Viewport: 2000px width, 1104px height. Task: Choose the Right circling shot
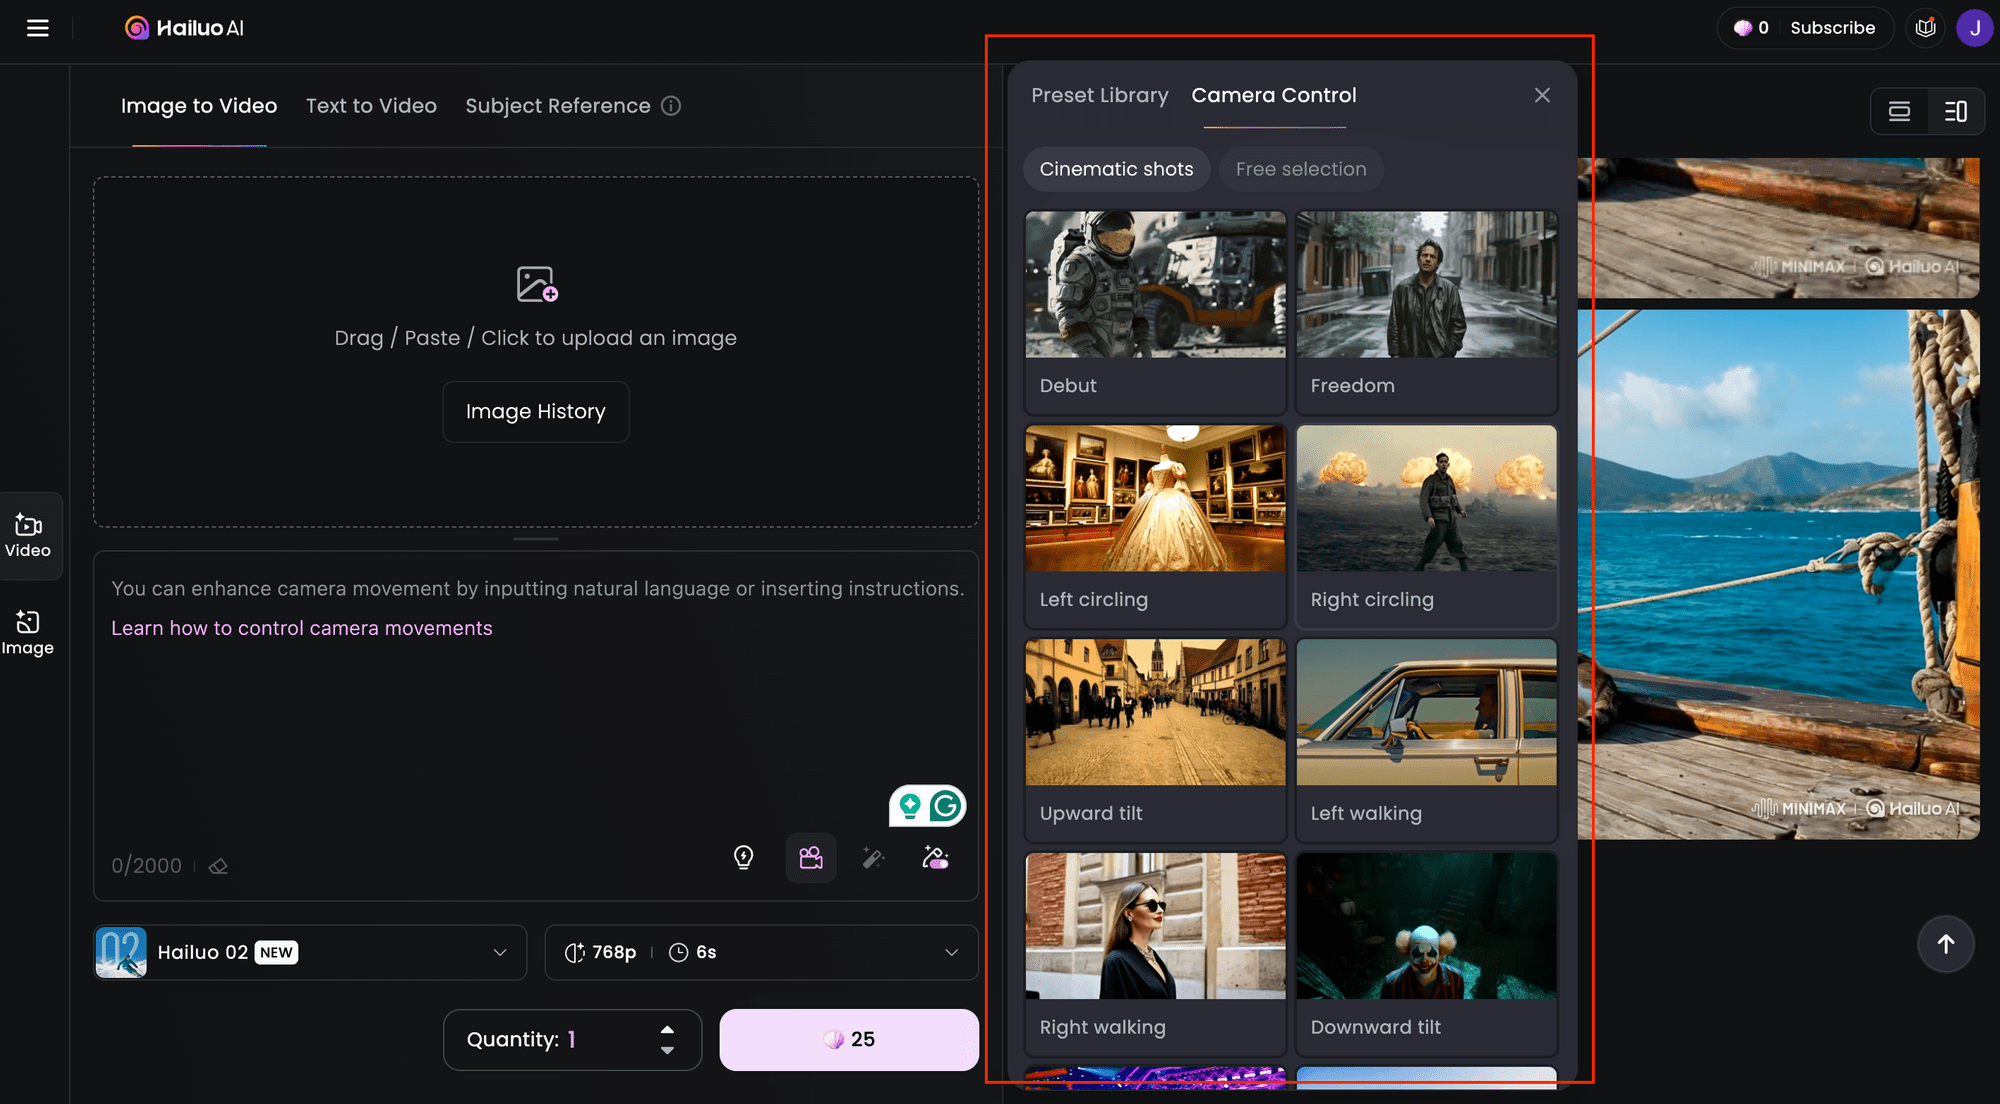point(1427,525)
